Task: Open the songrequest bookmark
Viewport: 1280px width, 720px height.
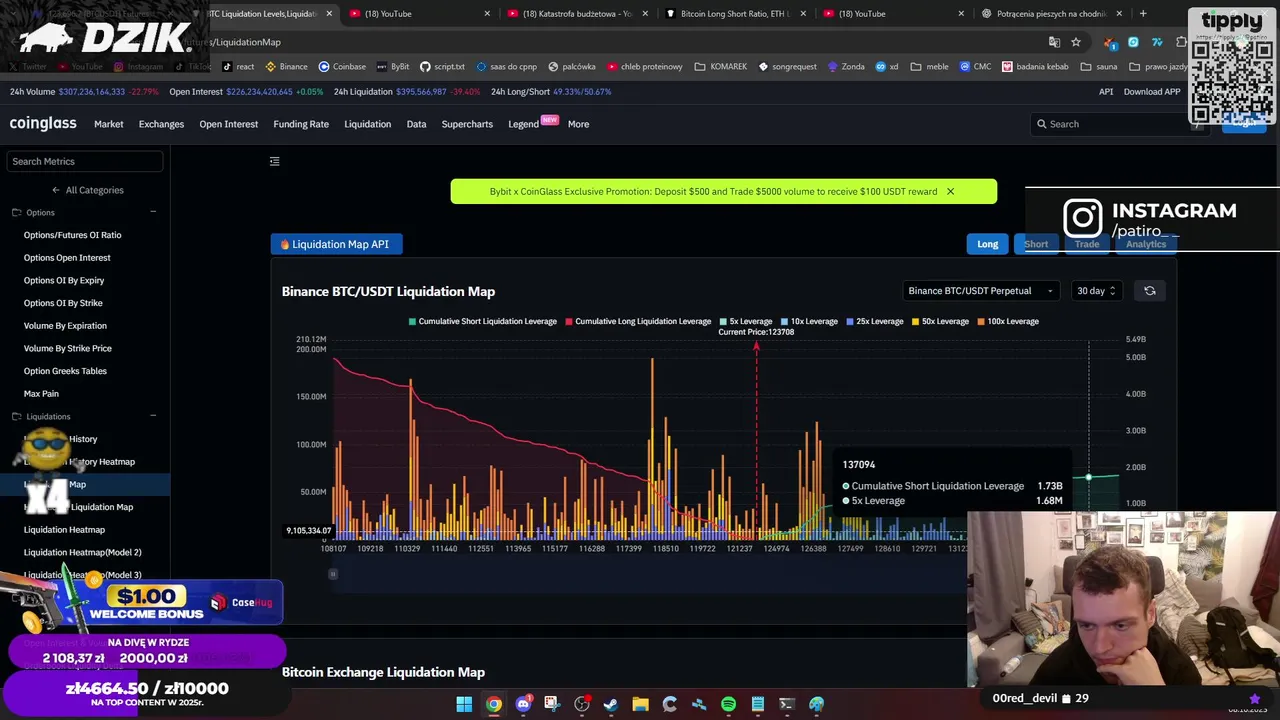Action: pos(788,67)
